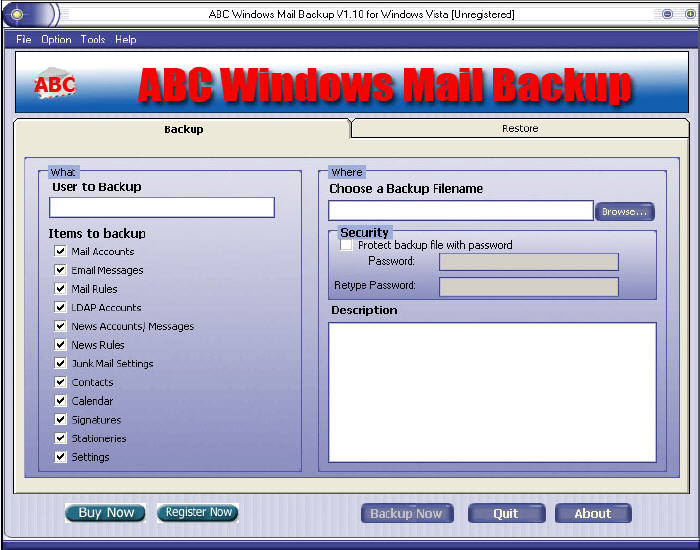
Task: Open the Help menu
Action: pos(125,39)
